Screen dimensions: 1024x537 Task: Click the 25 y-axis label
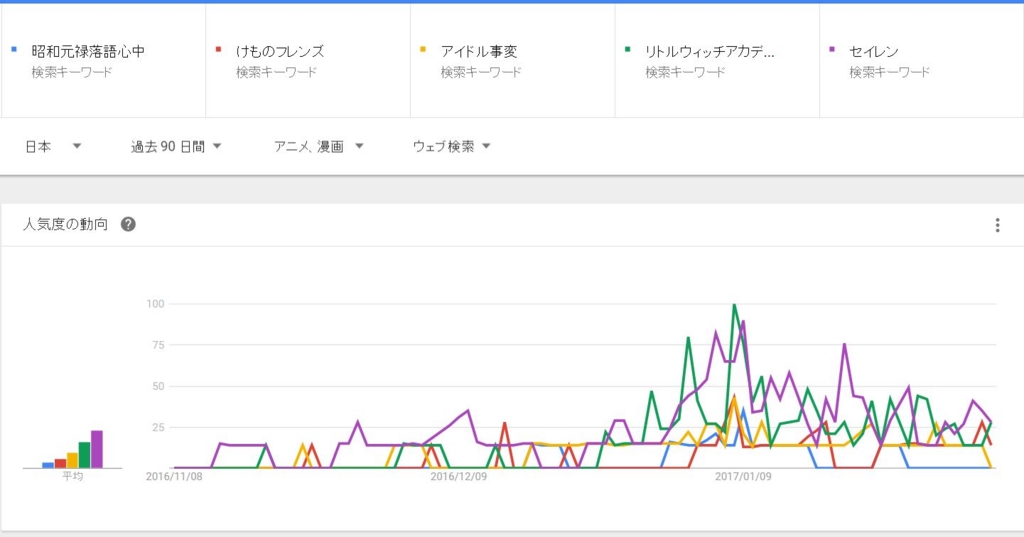tap(158, 427)
